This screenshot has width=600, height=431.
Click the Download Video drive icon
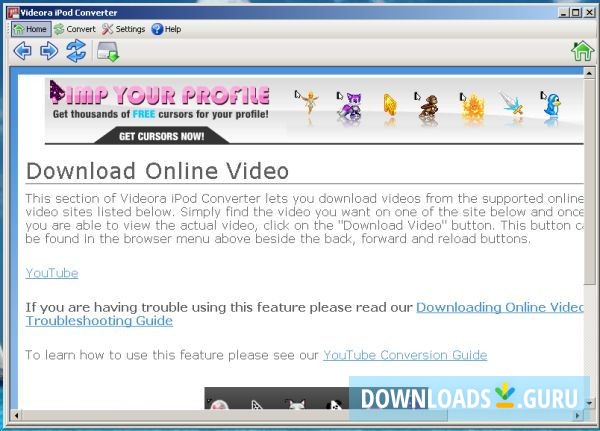pos(108,52)
